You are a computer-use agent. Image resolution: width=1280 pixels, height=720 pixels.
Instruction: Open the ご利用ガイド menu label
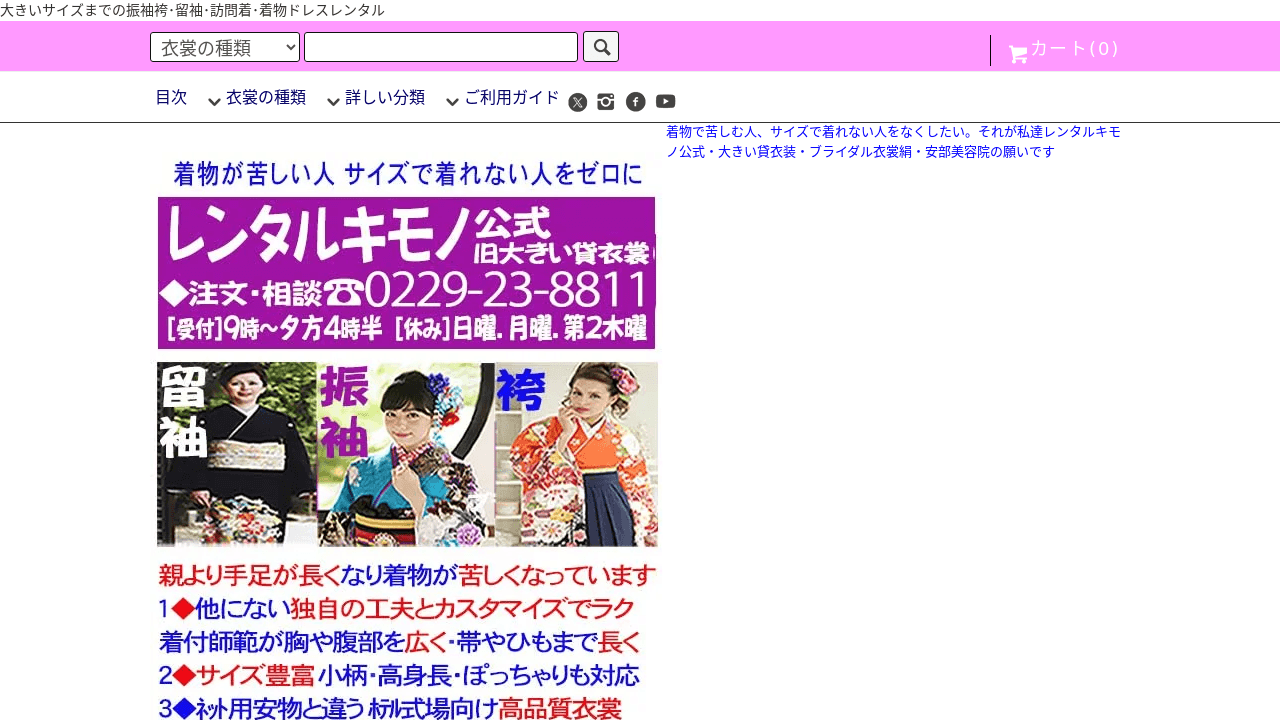pyautogui.click(x=512, y=98)
